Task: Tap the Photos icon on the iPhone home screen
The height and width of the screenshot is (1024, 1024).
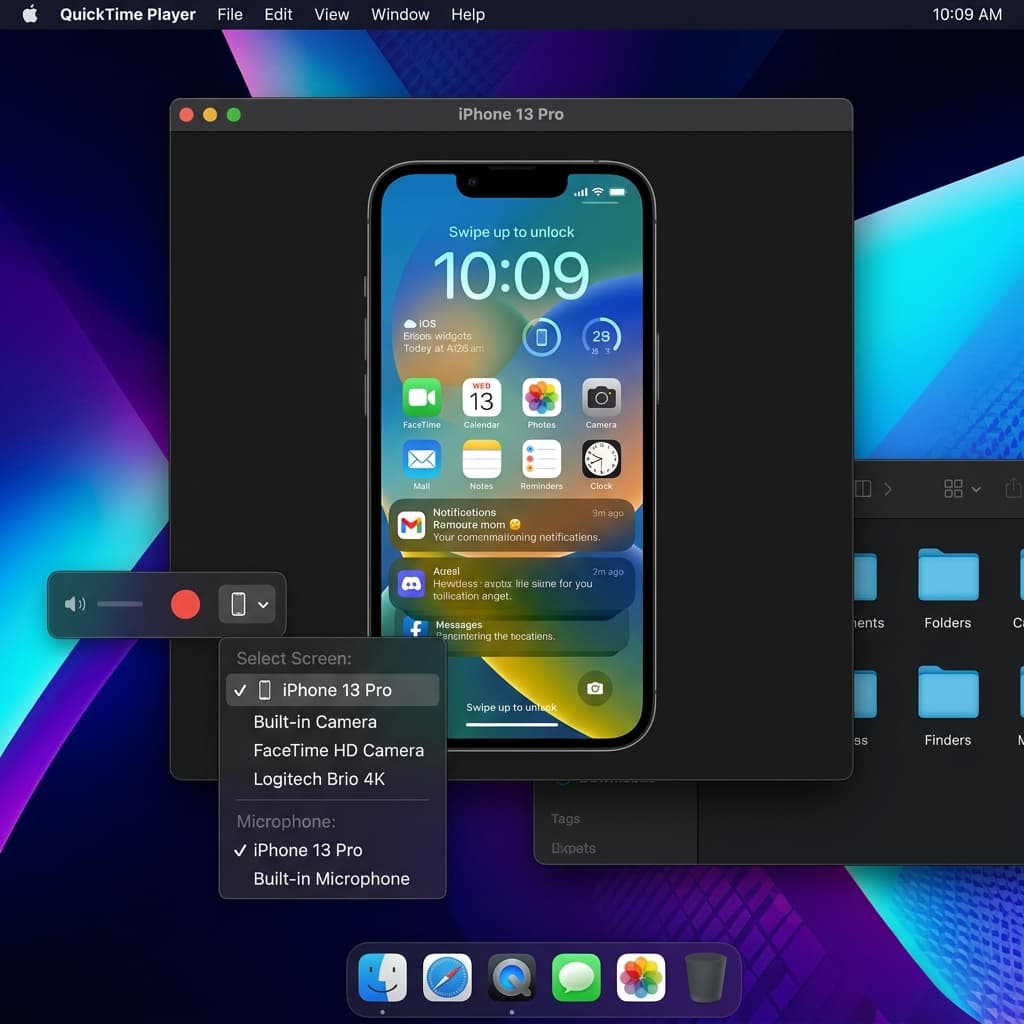Action: (x=541, y=397)
